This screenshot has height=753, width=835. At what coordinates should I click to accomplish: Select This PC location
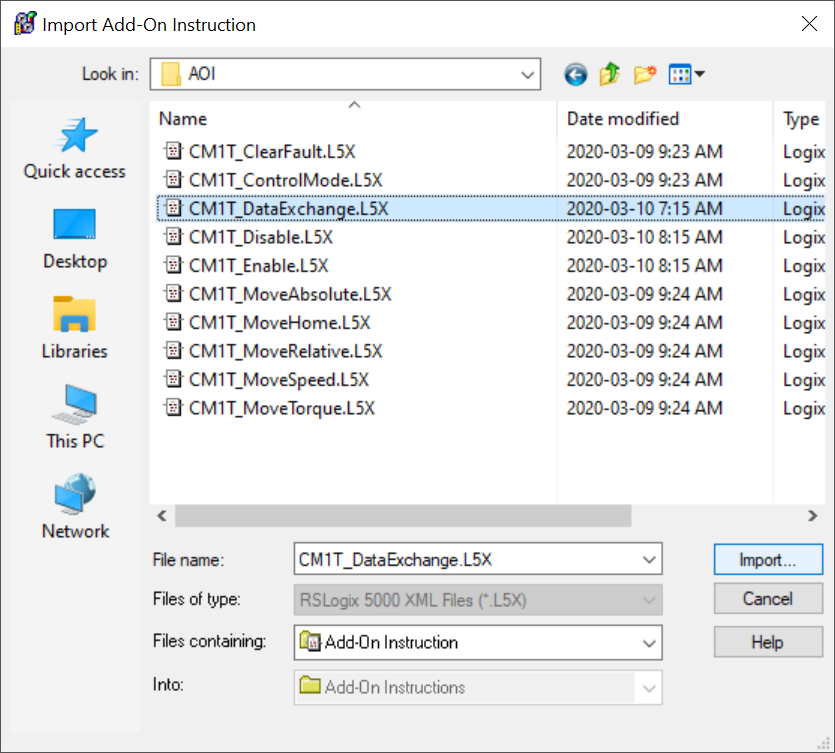(x=75, y=419)
